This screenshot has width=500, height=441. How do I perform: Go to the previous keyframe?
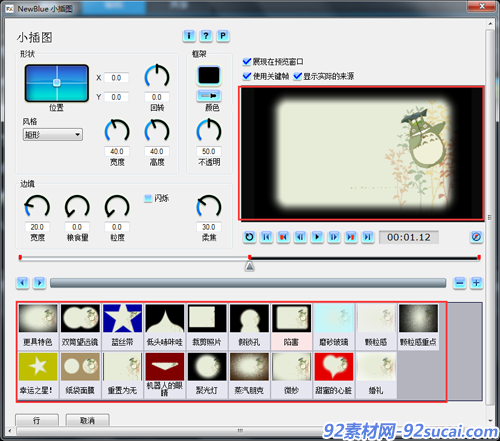click(x=283, y=237)
